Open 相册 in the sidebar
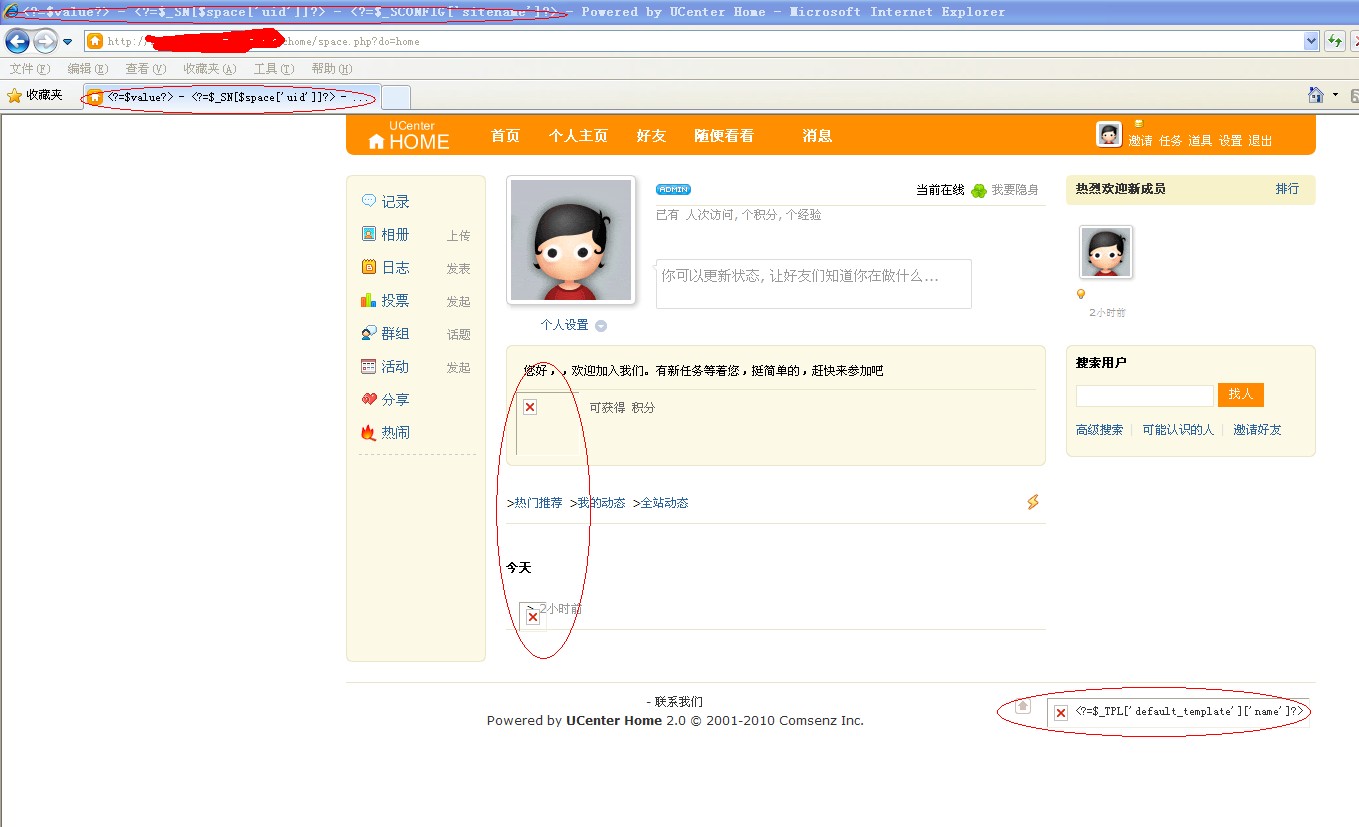 coord(395,235)
